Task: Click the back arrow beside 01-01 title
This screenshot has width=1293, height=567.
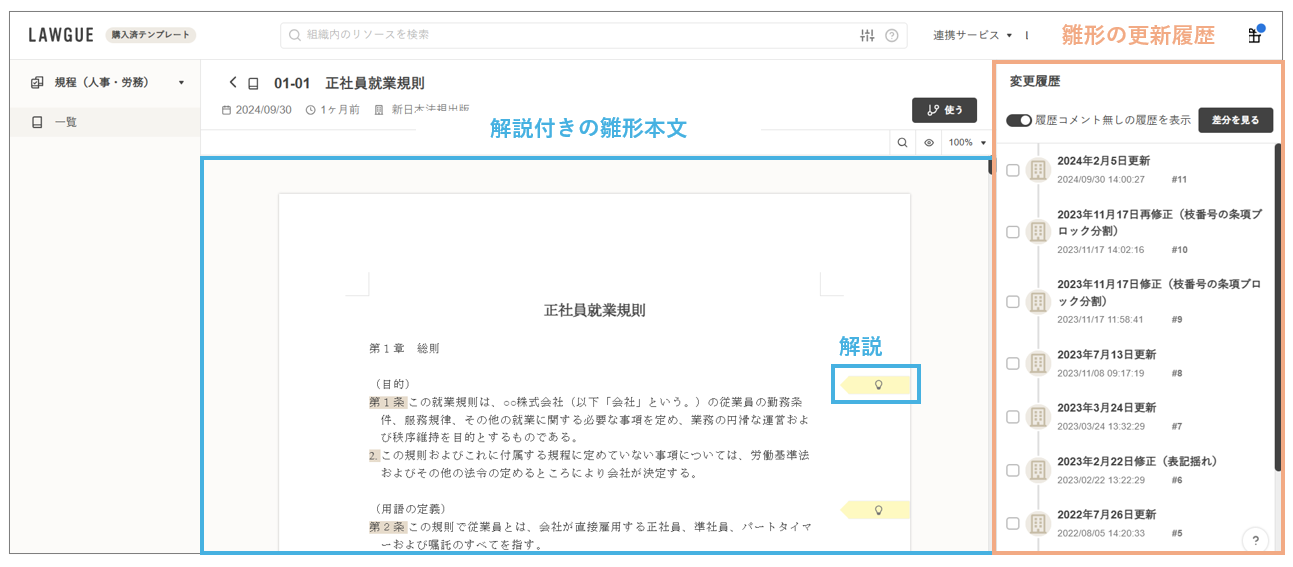Action: [x=233, y=83]
